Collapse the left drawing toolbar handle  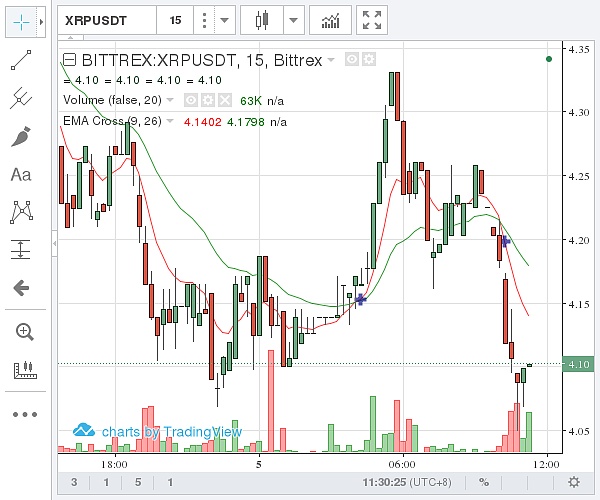point(55,243)
